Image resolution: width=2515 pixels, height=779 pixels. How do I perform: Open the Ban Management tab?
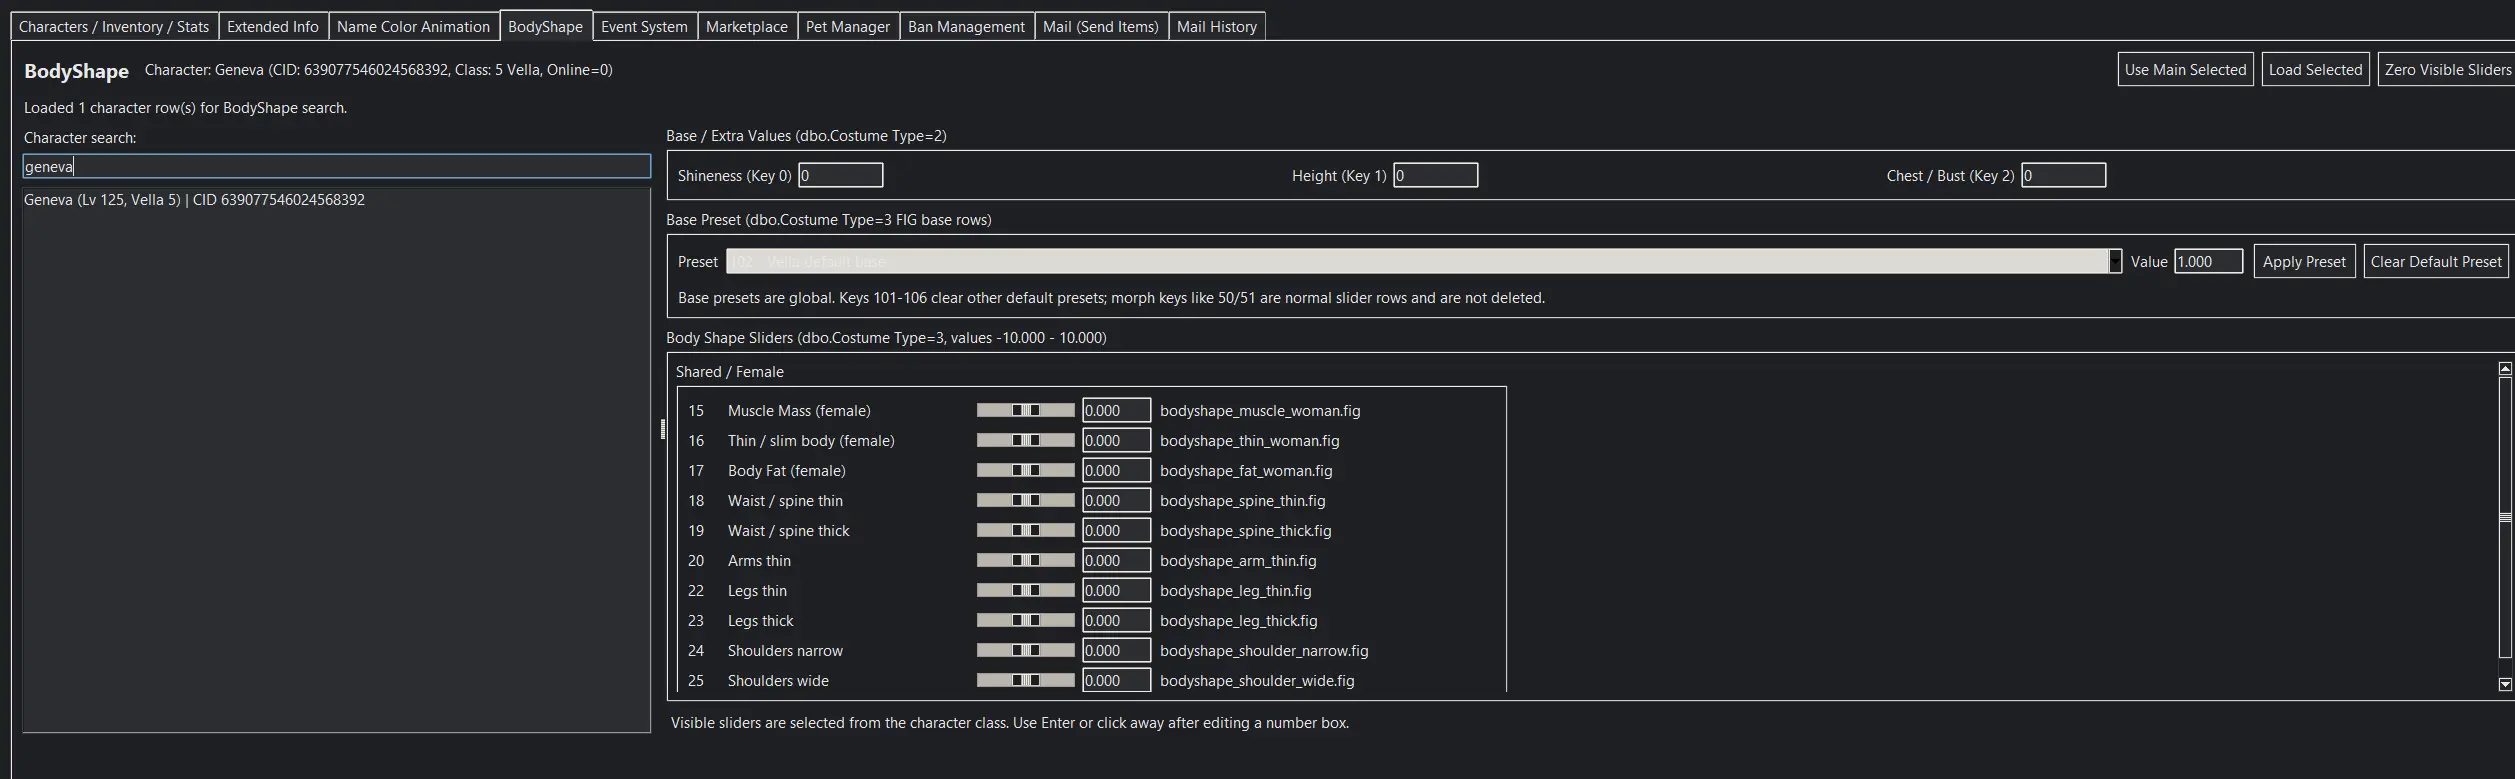point(966,27)
